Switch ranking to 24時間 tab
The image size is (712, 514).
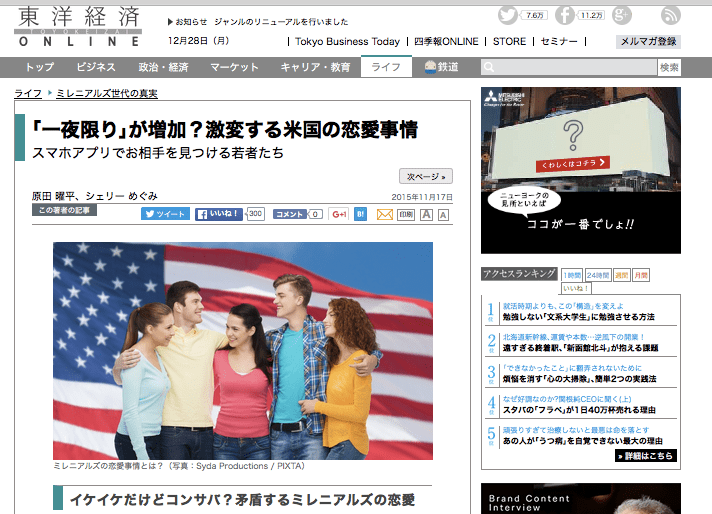tap(597, 275)
